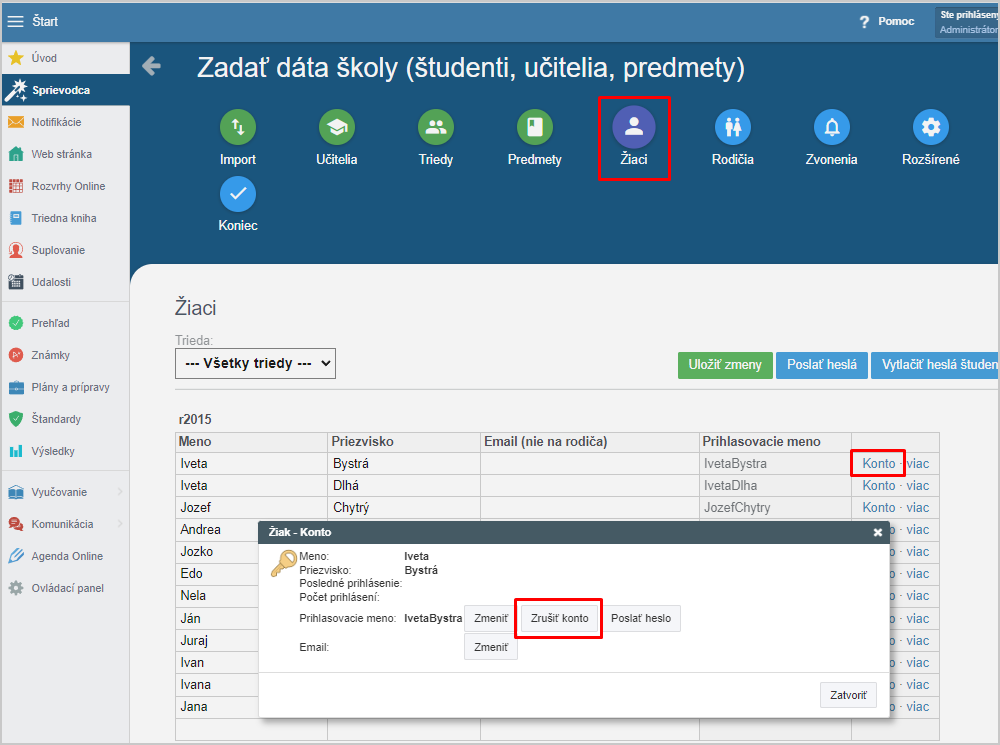Click the Zatvoriť button in dialog

pos(848,695)
